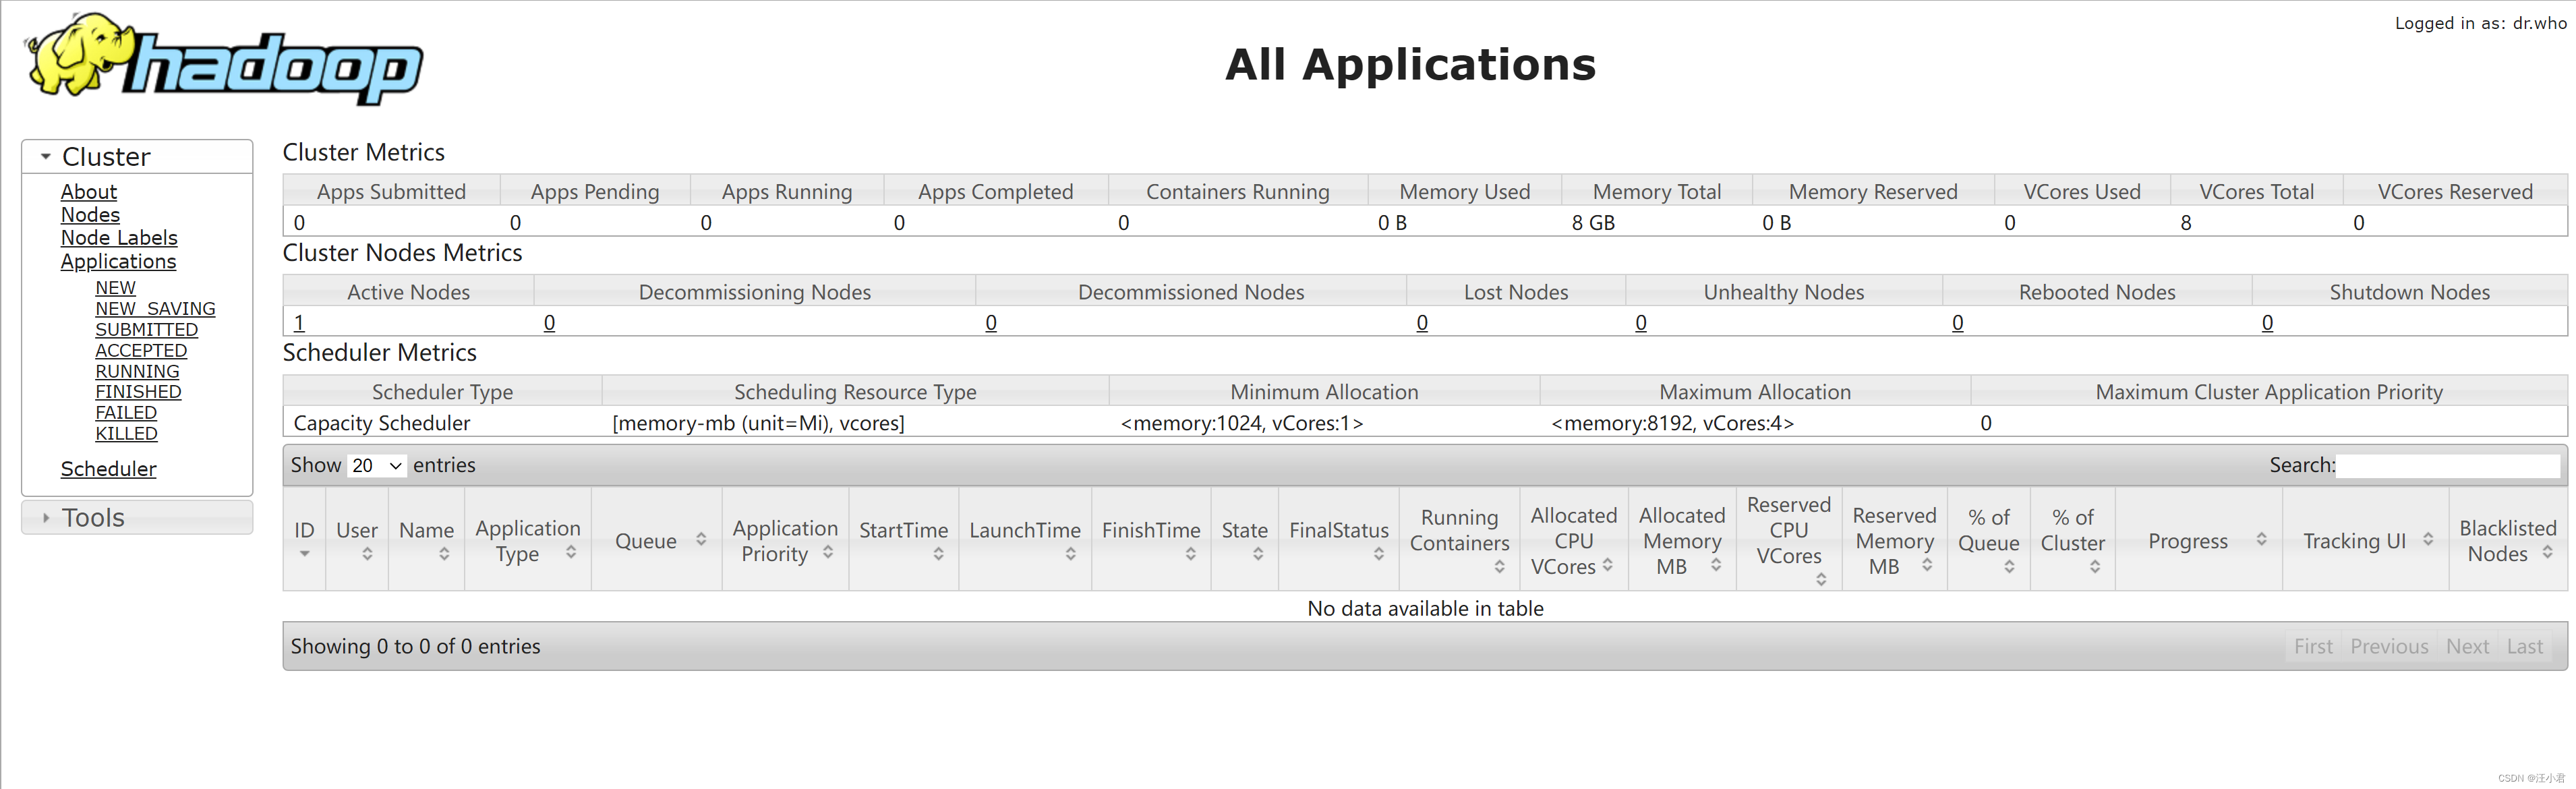Click the Active Nodes count link
Viewport: 2576px width, 789px height.
point(299,323)
